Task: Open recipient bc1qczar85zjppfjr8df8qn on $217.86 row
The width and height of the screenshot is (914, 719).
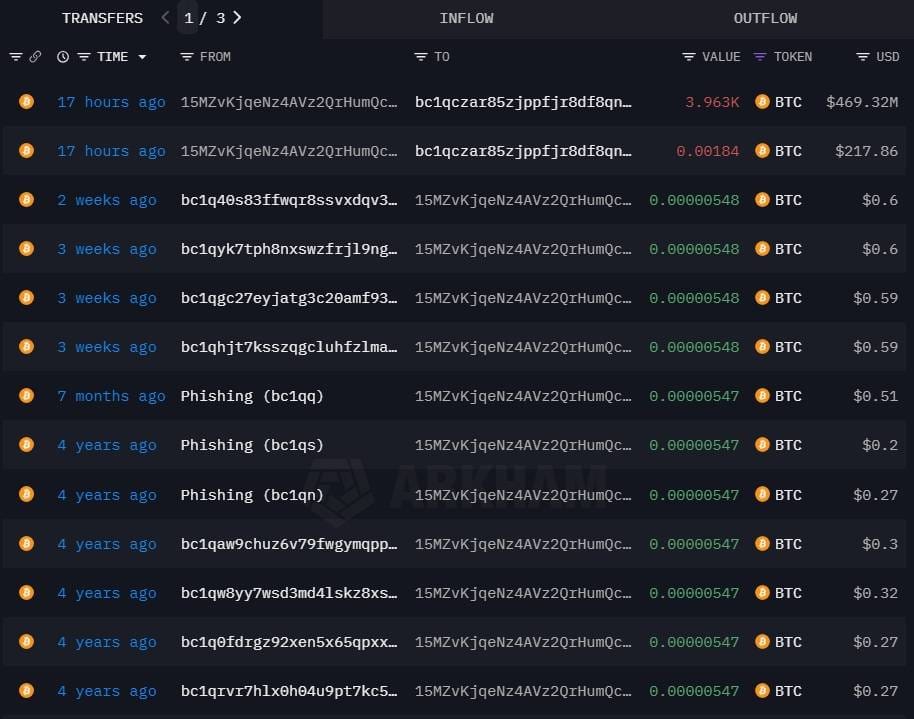Action: [x=523, y=151]
